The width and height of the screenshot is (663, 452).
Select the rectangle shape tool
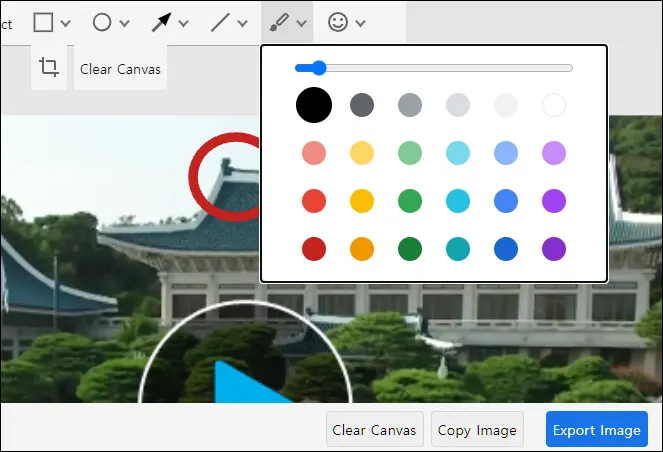tap(43, 22)
